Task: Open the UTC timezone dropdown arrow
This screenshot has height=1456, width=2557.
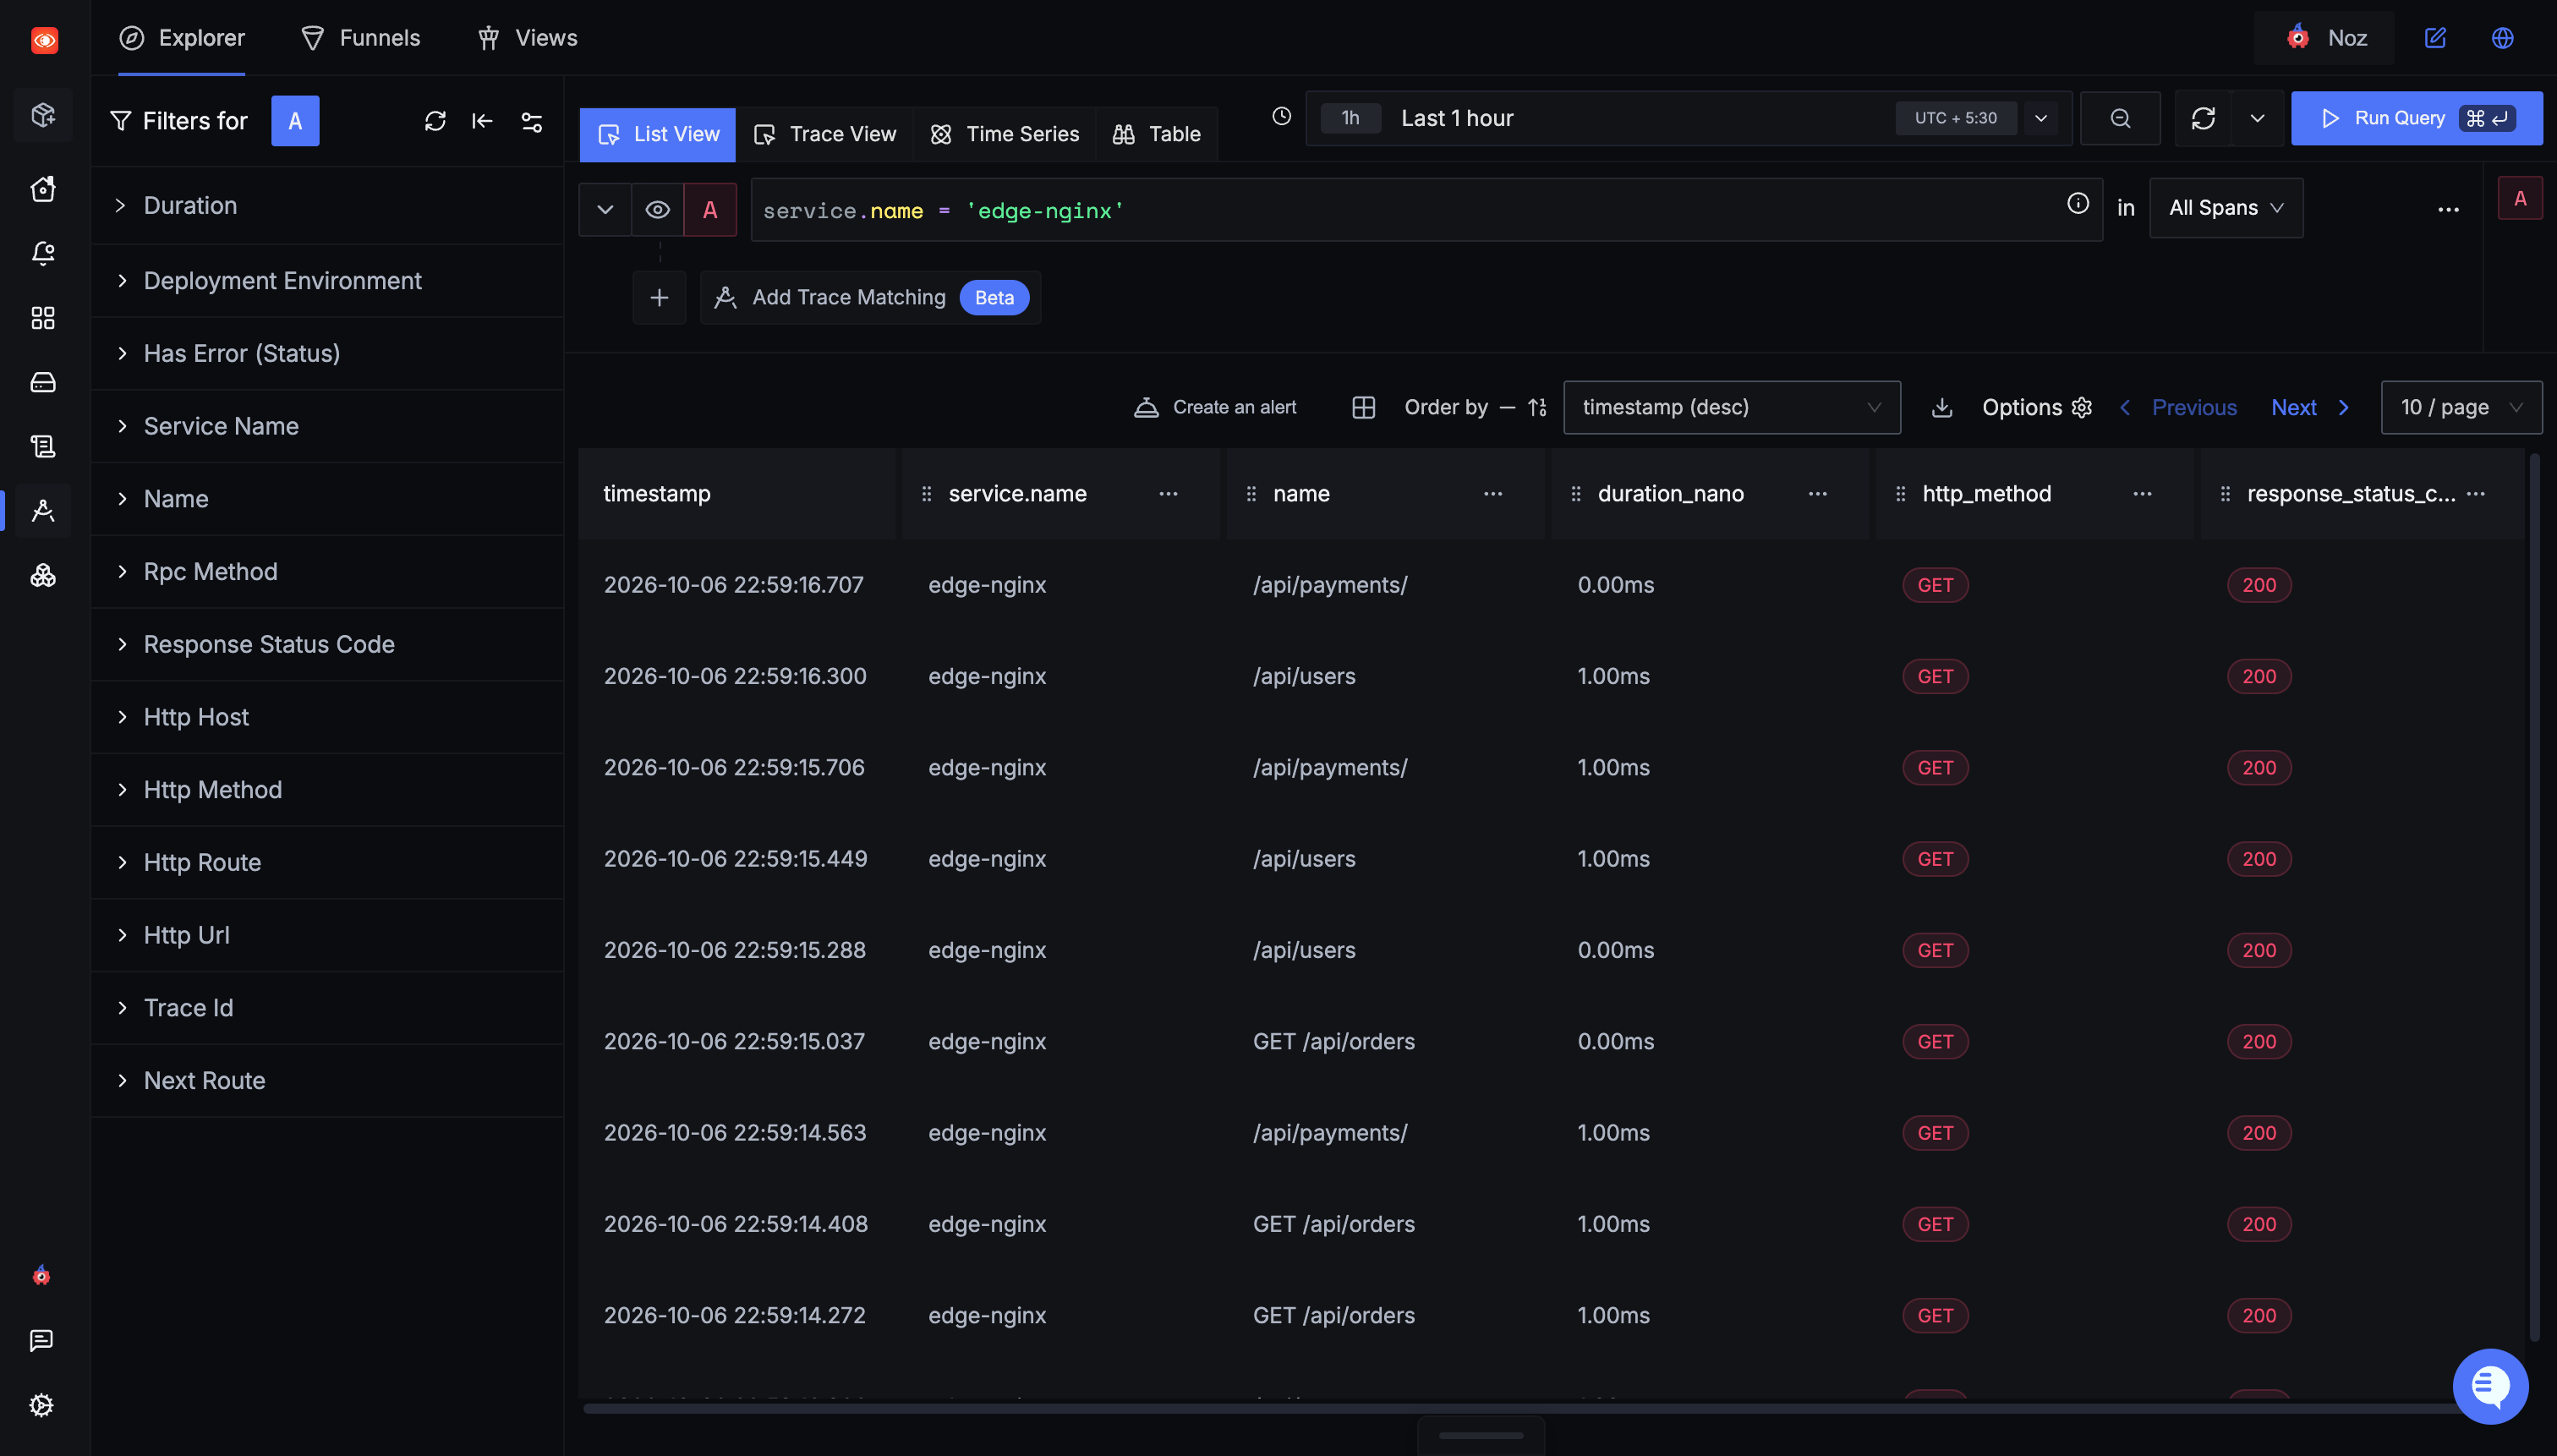Action: coord(2040,118)
